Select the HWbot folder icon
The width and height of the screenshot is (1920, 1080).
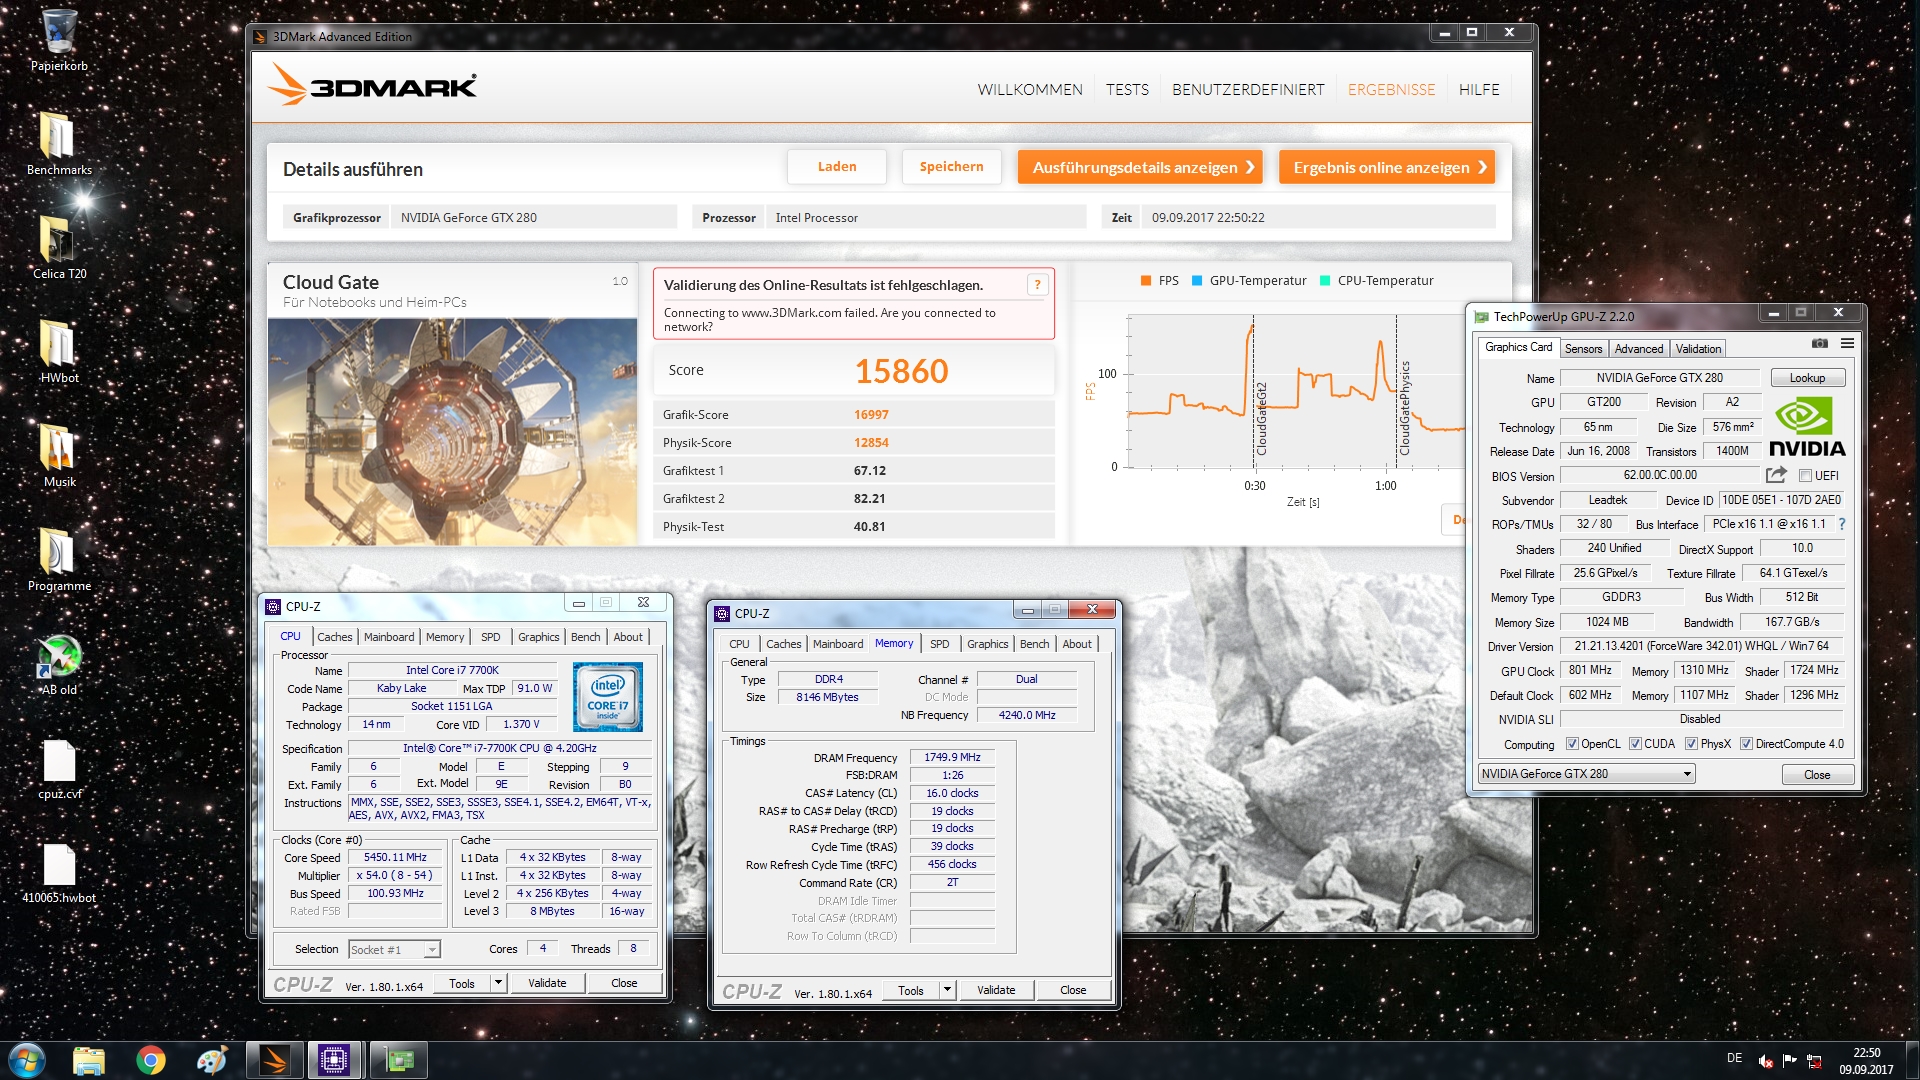[x=59, y=352]
